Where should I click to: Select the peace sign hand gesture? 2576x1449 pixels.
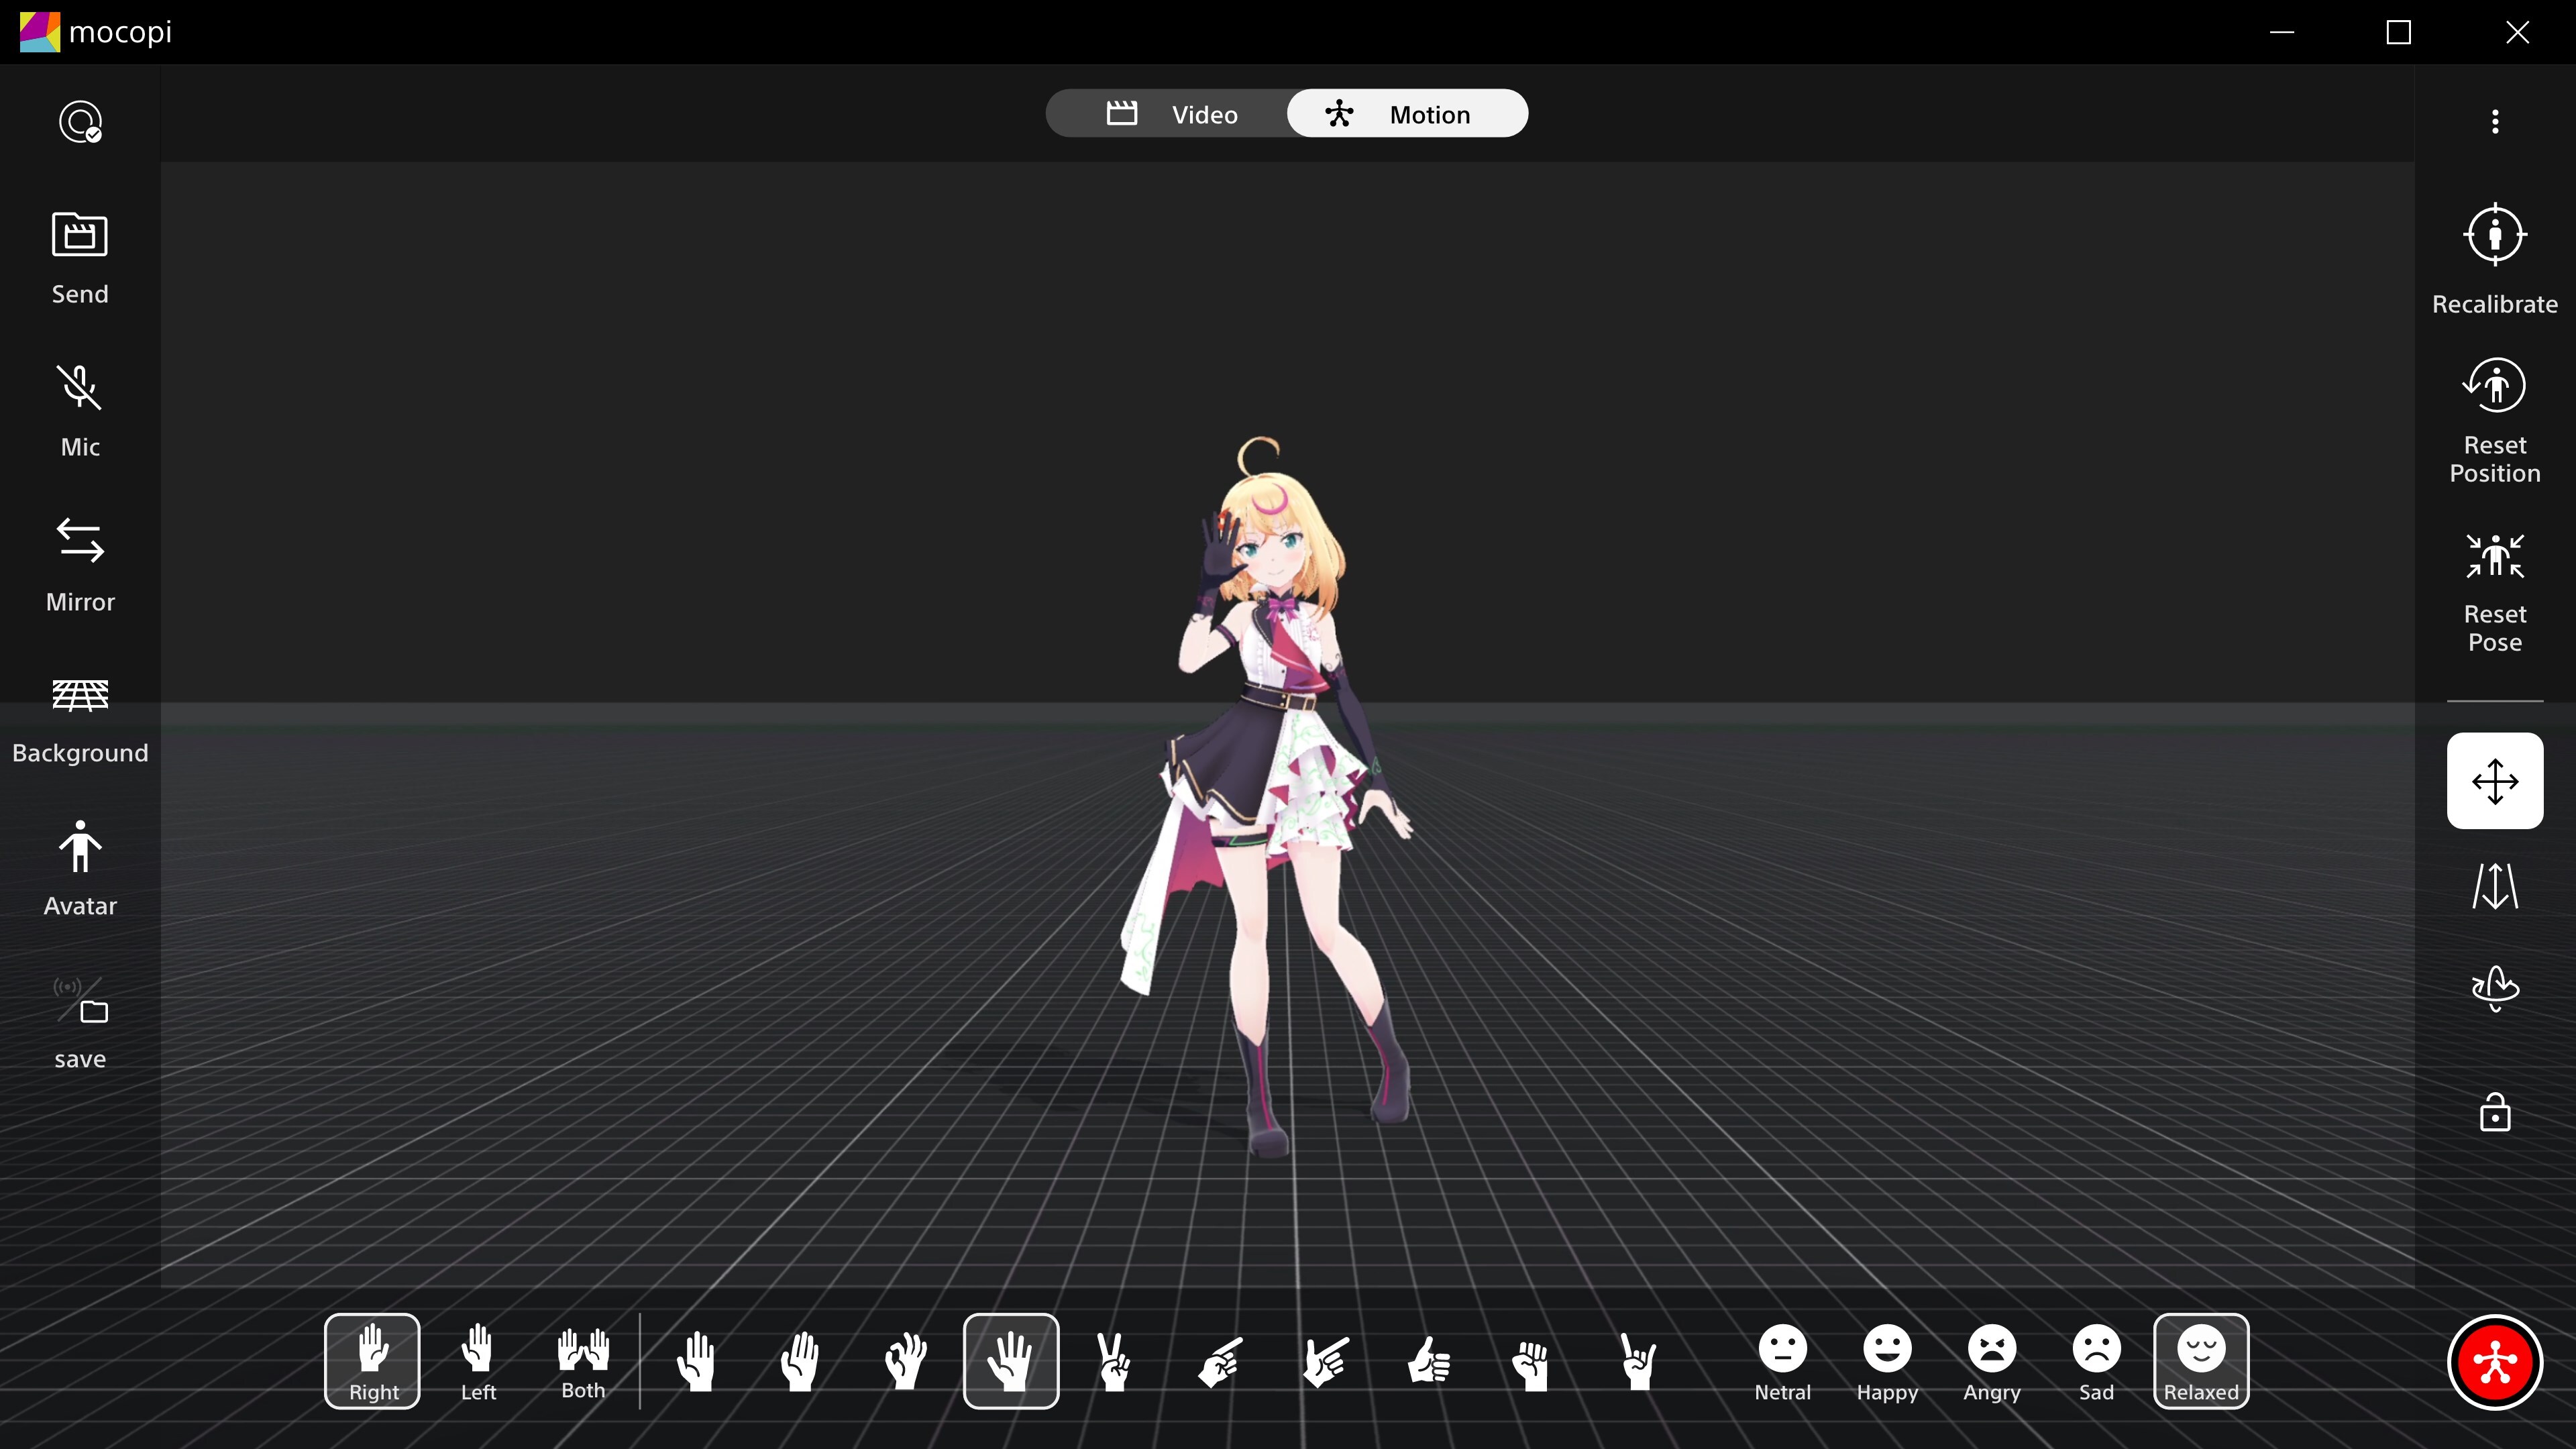[x=1114, y=1361]
